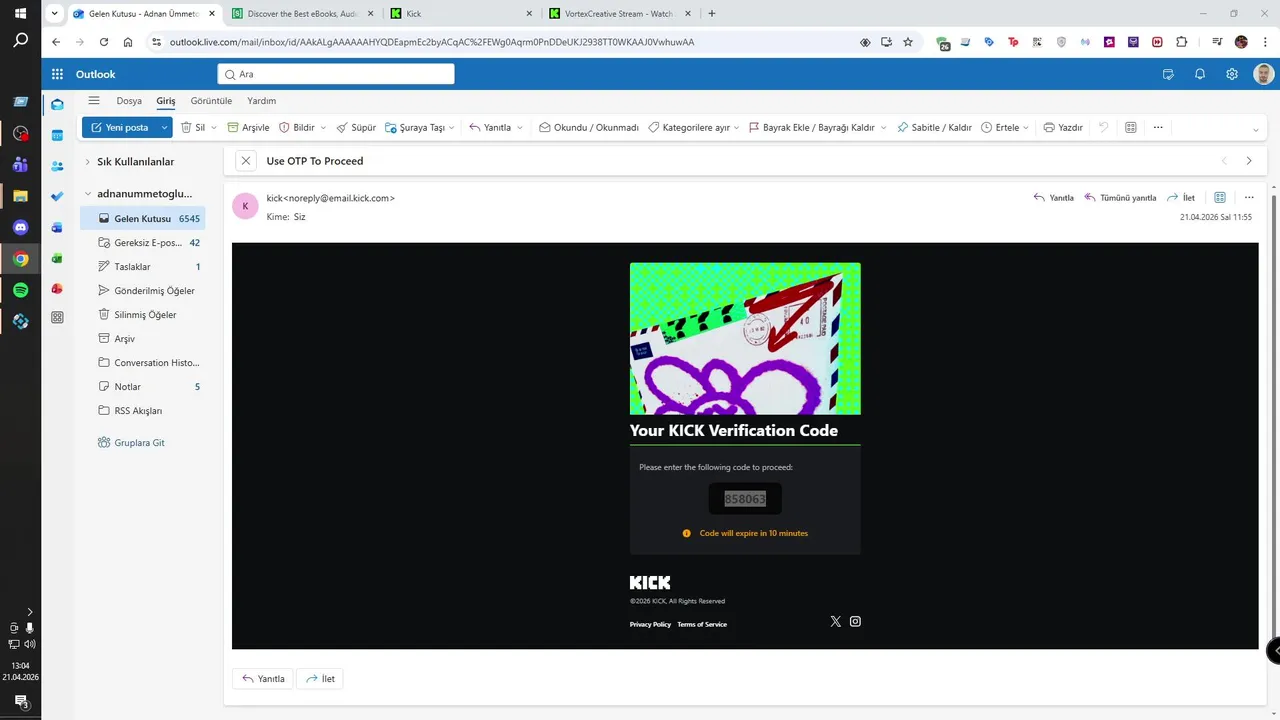Click the Instagram icon in KICK email
1280x720 pixels.
pos(855,621)
